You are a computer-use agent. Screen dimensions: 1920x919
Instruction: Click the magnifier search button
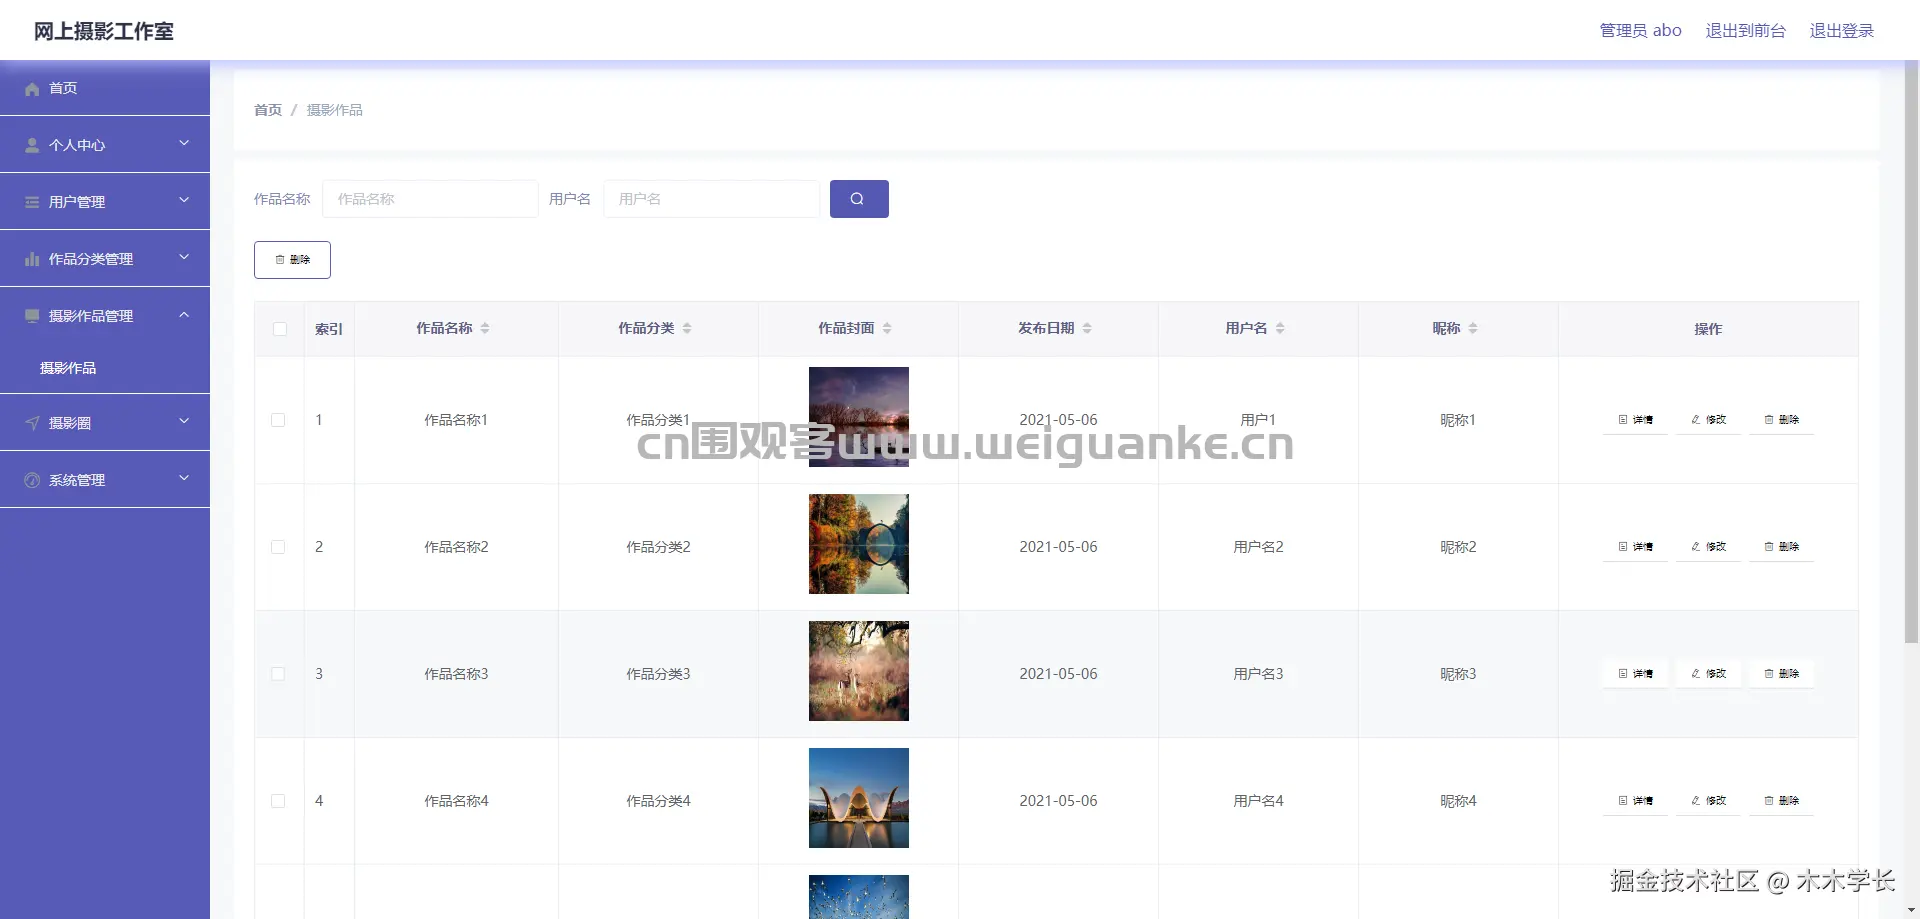click(859, 199)
